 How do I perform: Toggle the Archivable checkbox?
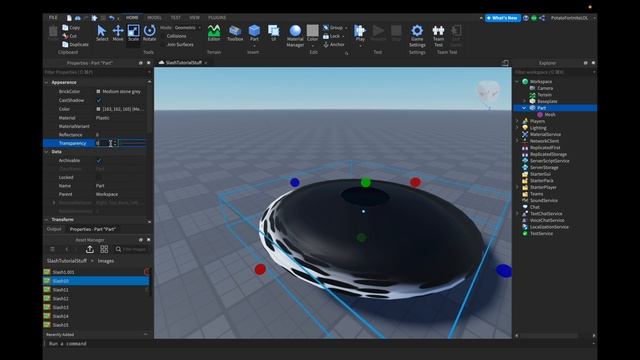click(x=99, y=160)
